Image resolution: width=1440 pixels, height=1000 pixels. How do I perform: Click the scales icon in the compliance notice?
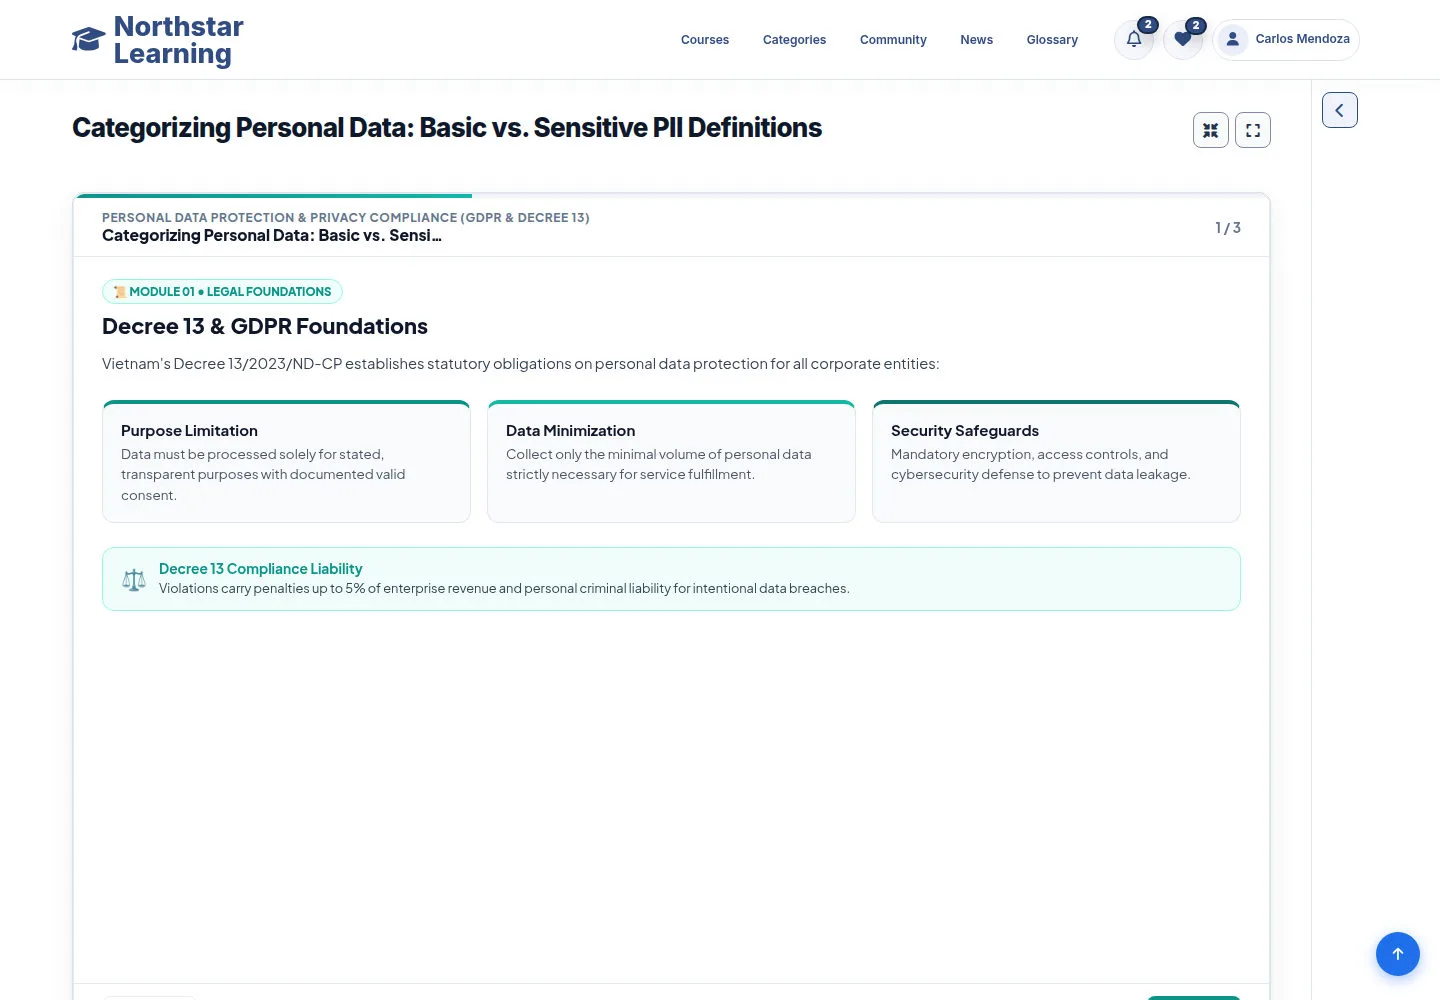(x=134, y=579)
